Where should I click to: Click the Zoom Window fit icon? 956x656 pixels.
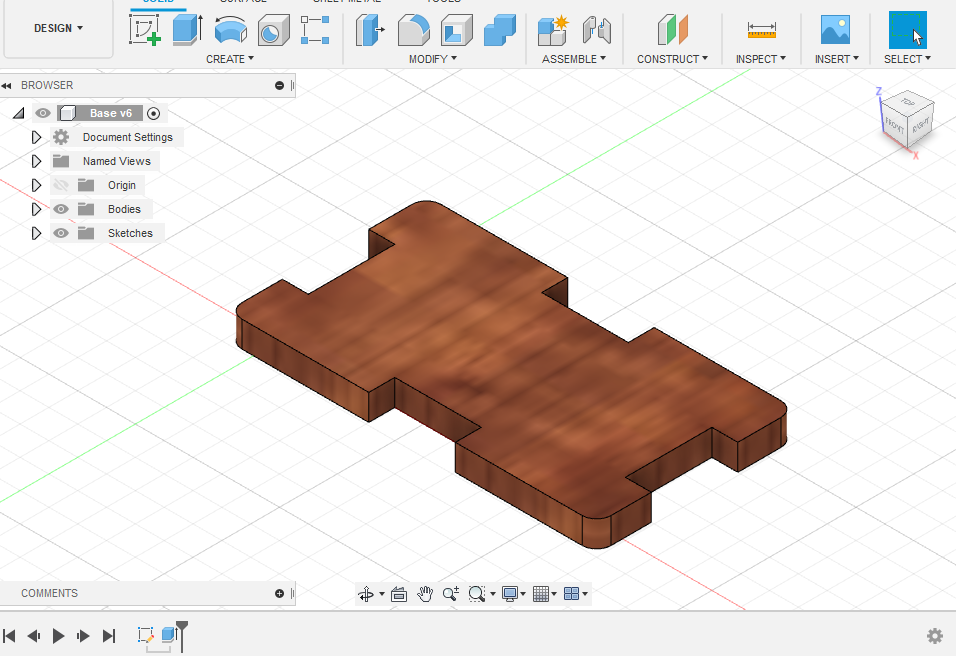point(477,594)
